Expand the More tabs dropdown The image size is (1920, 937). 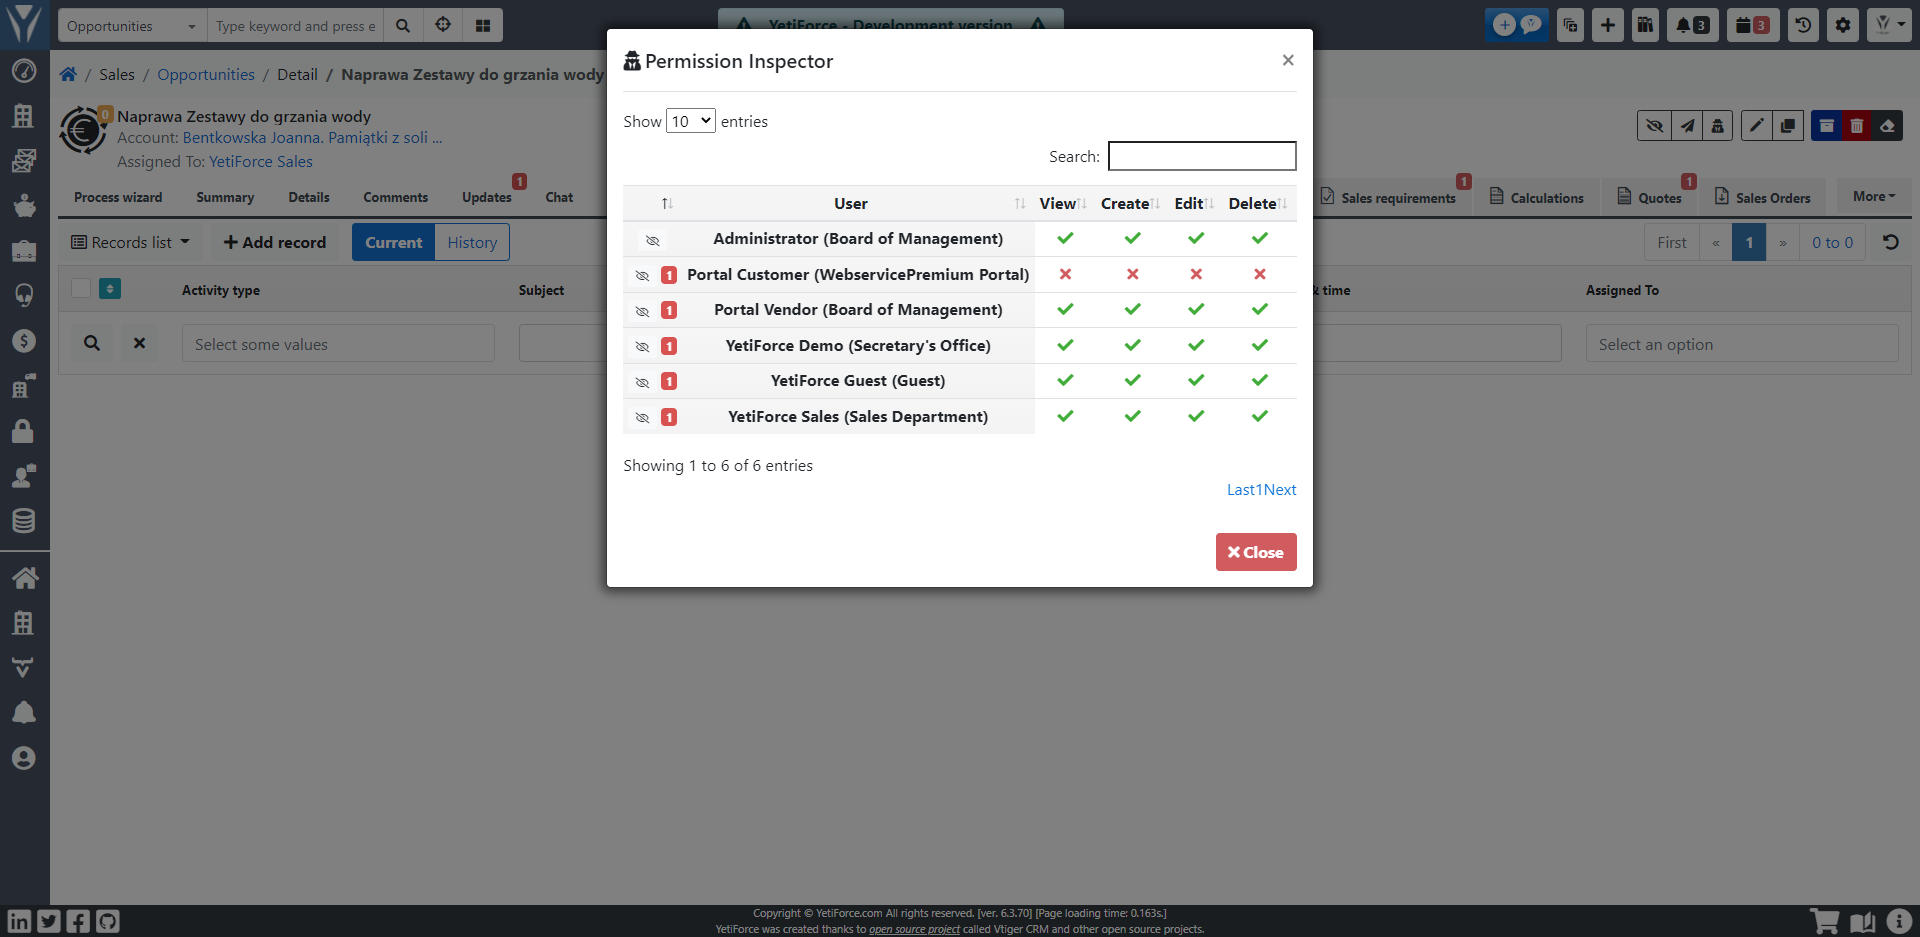(1874, 197)
